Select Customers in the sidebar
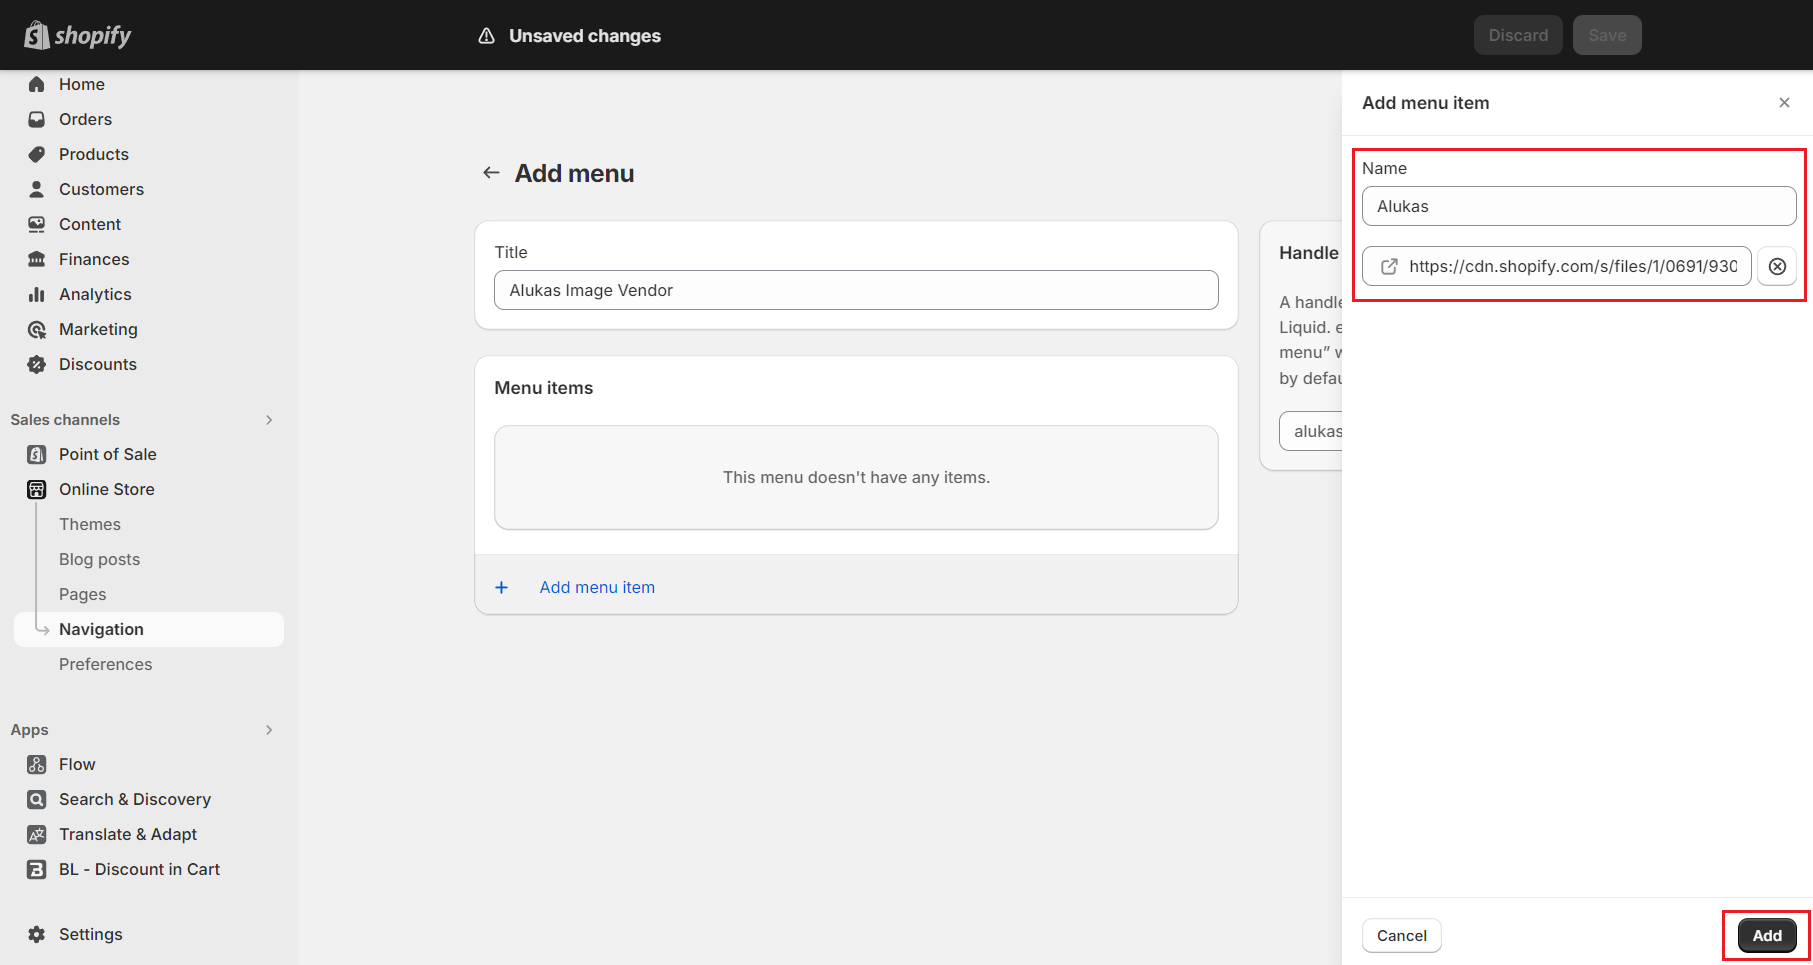 pos(101,190)
